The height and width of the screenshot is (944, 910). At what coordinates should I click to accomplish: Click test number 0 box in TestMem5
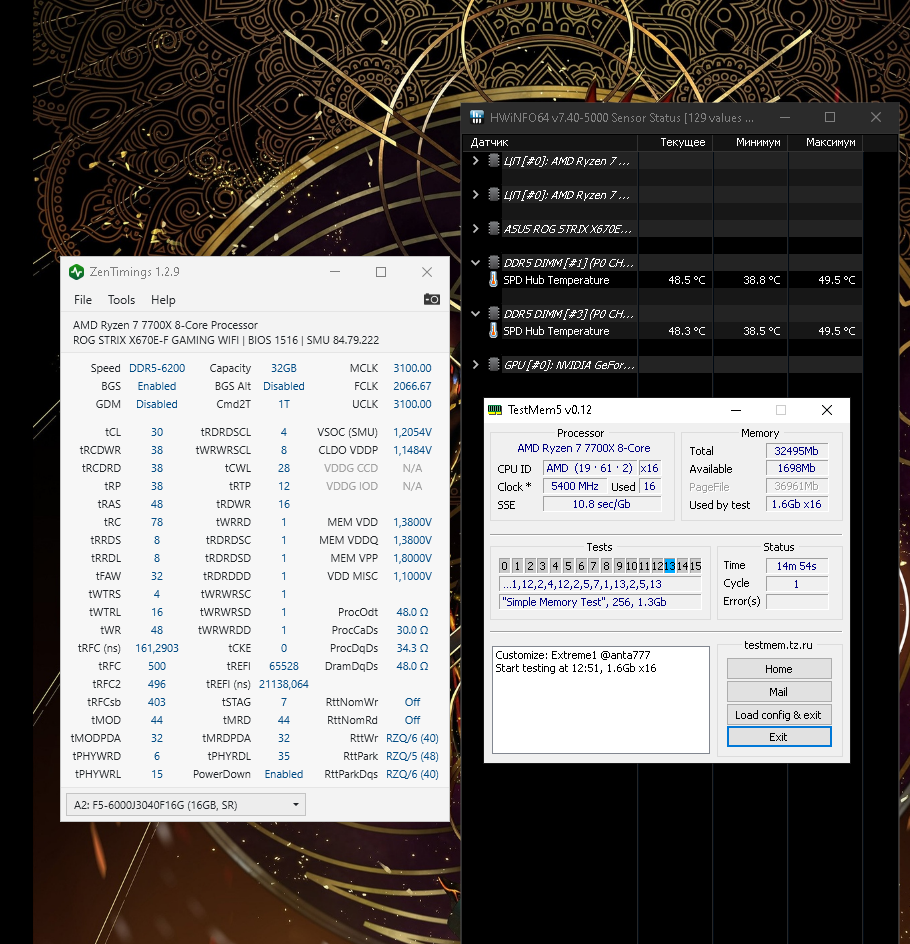504,565
